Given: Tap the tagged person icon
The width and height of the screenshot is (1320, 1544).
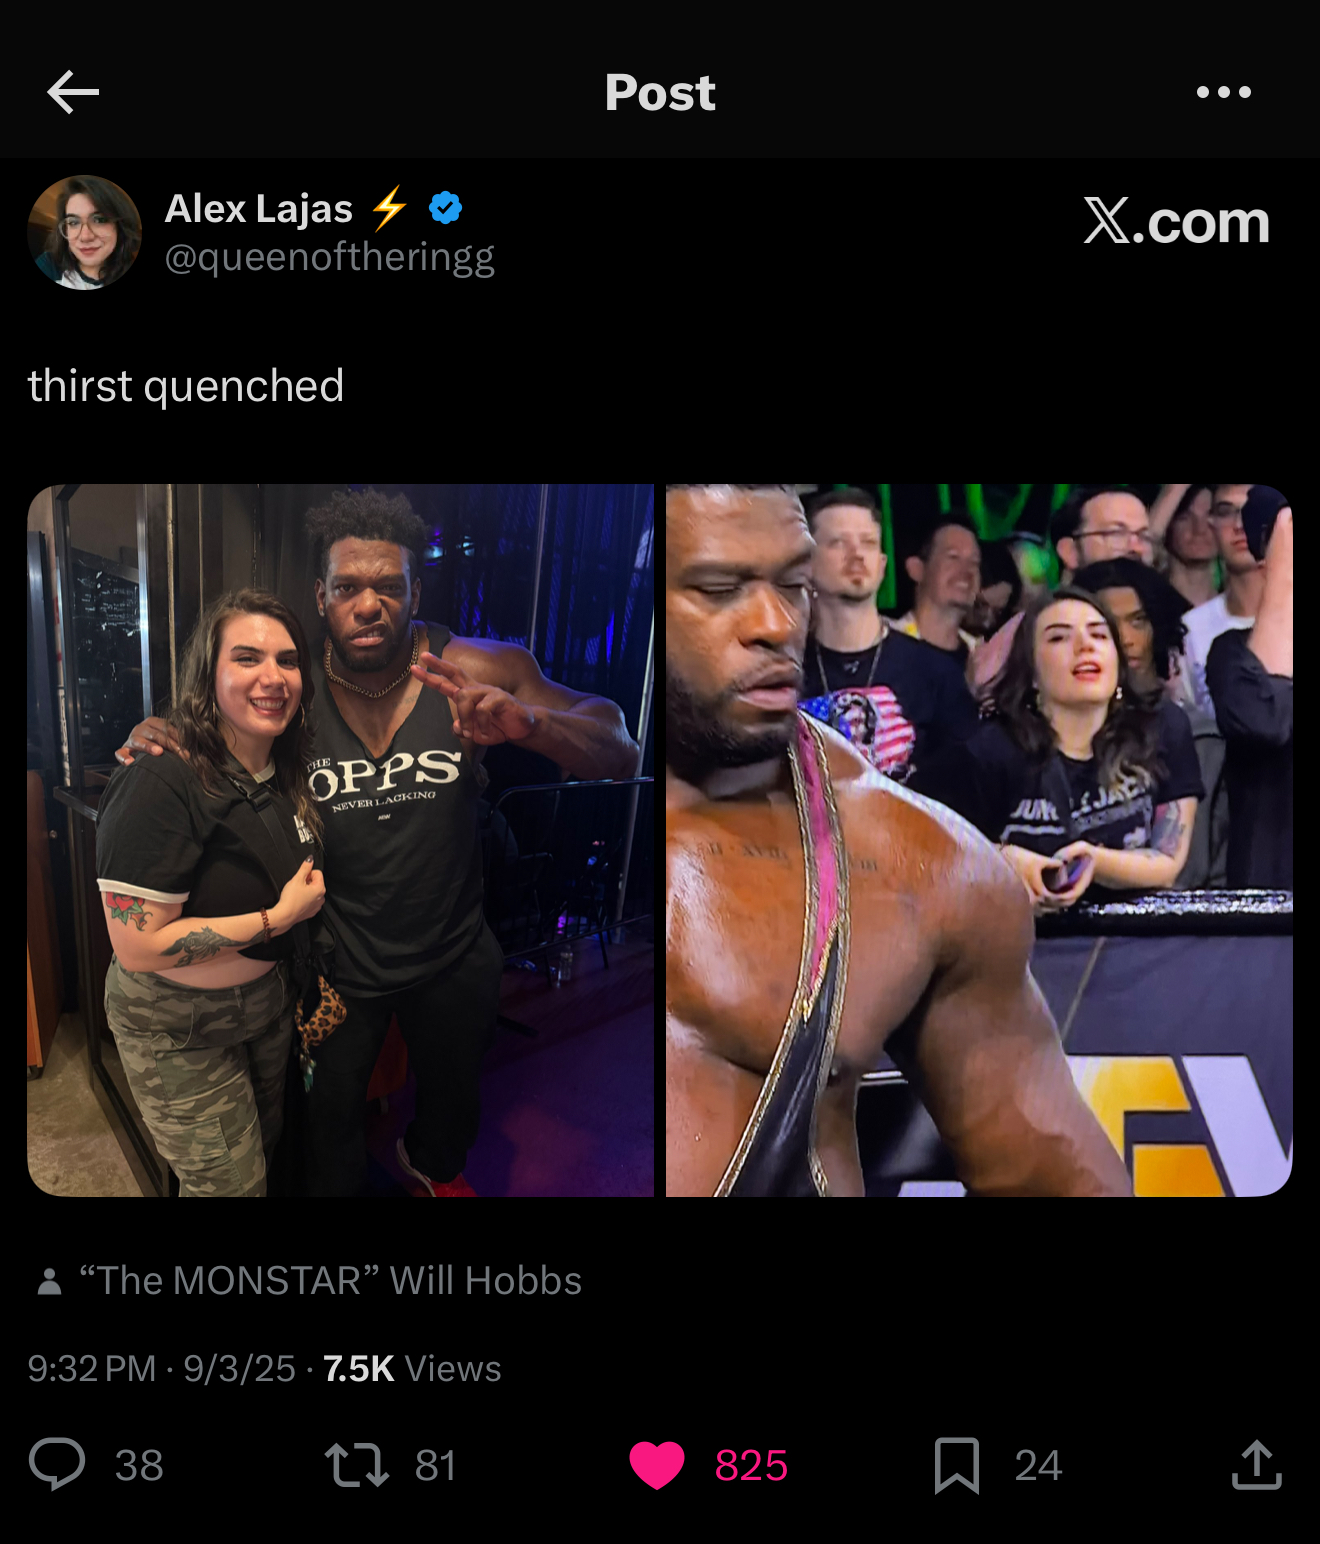Looking at the screenshot, I should pos(49,1281).
